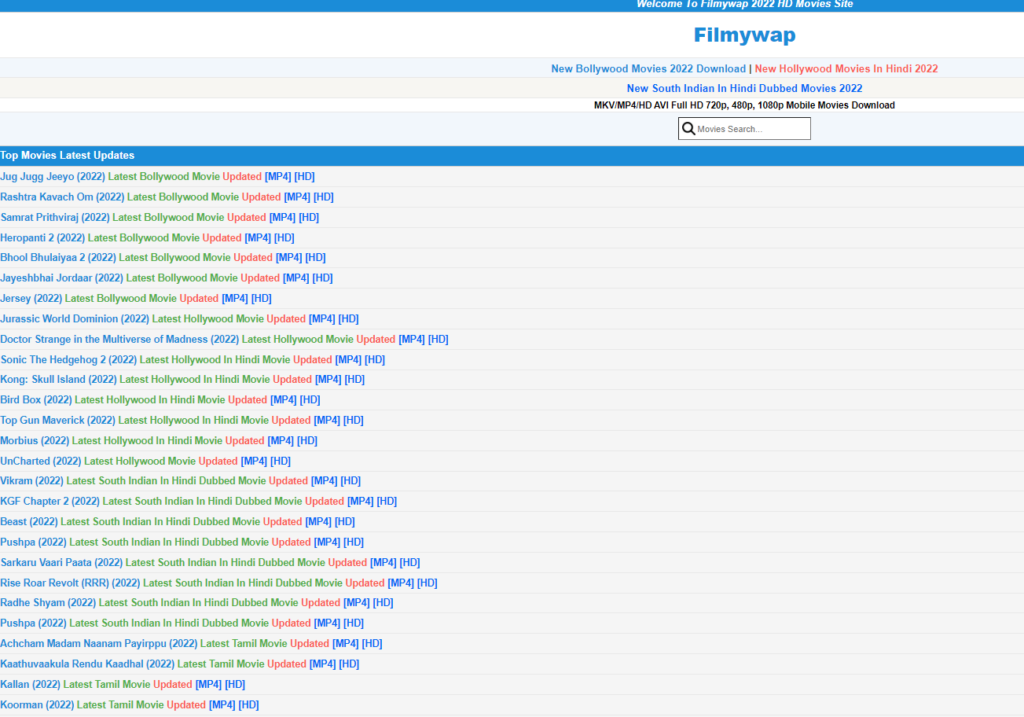Open KGF Chapter 2 (2022) link
The height and width of the screenshot is (717, 1024).
coord(199,501)
